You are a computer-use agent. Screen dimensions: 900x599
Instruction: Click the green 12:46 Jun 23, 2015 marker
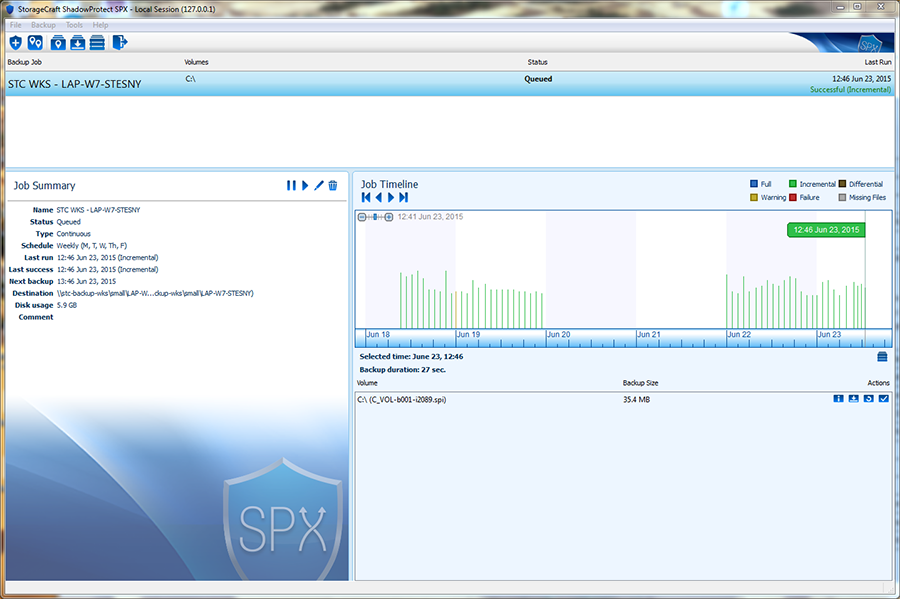[x=826, y=230]
